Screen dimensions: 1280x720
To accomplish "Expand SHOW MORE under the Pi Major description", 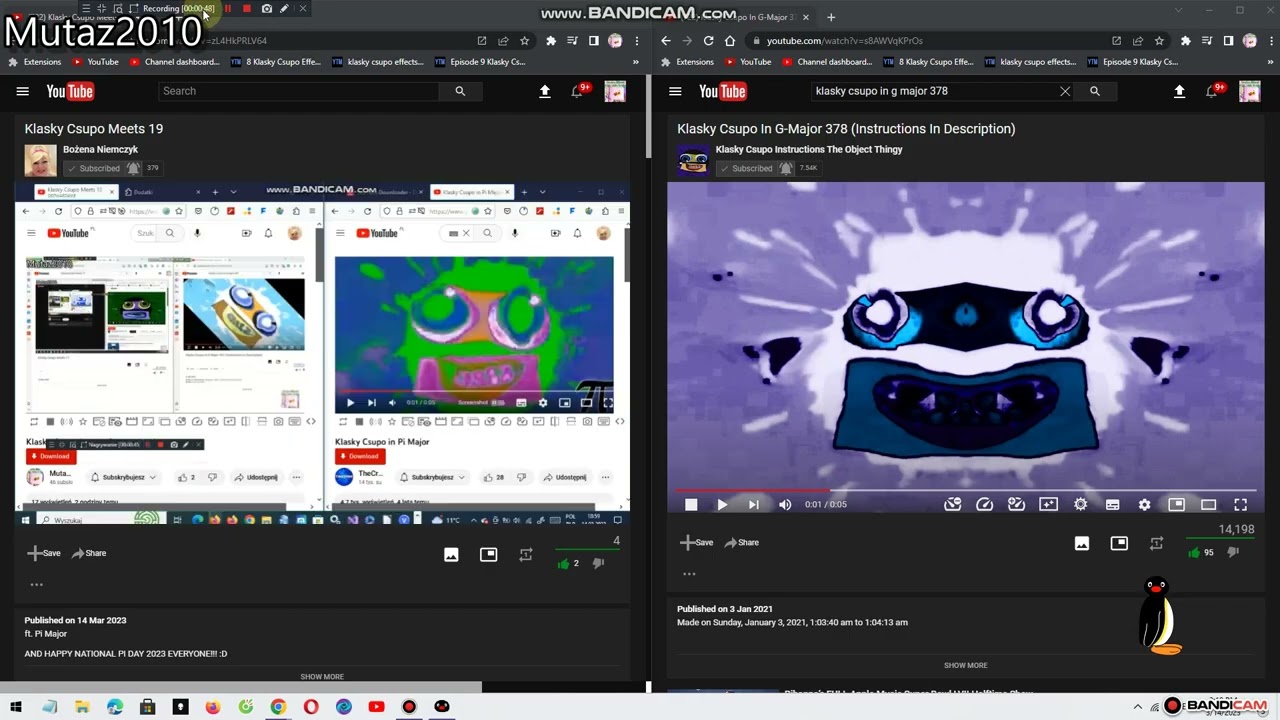I will 322,677.
